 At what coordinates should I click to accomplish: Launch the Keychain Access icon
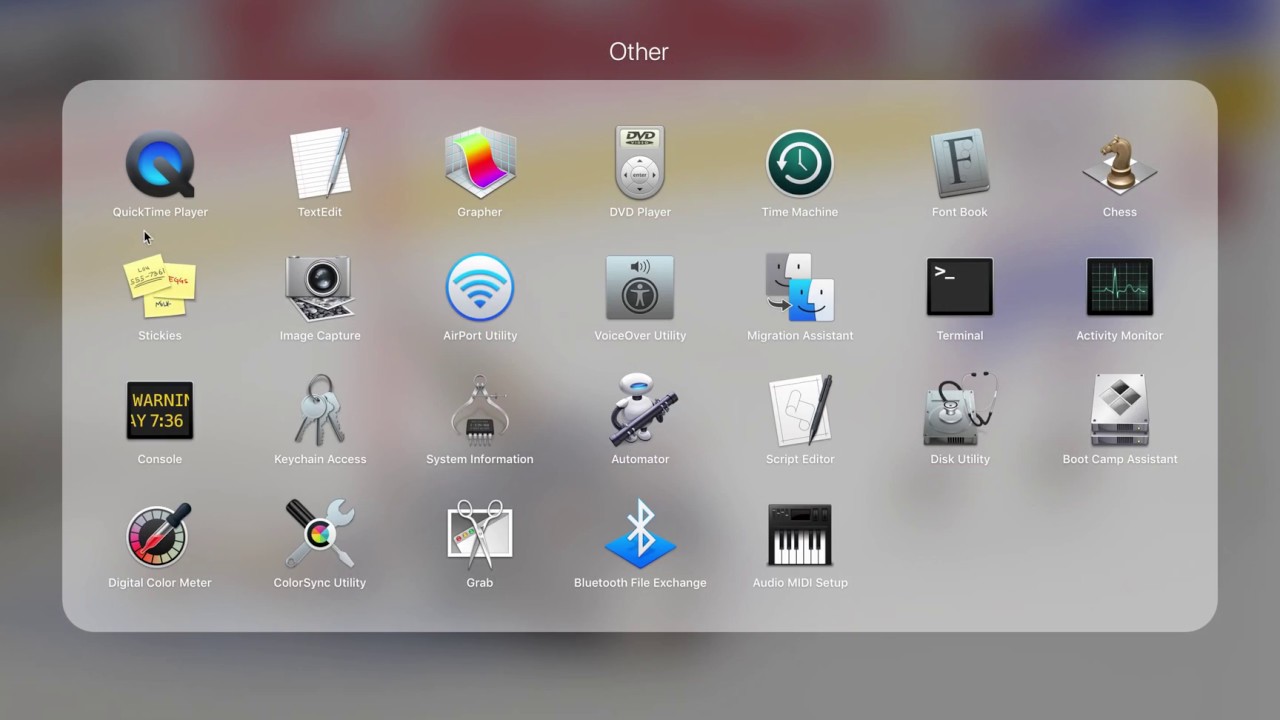[320, 410]
